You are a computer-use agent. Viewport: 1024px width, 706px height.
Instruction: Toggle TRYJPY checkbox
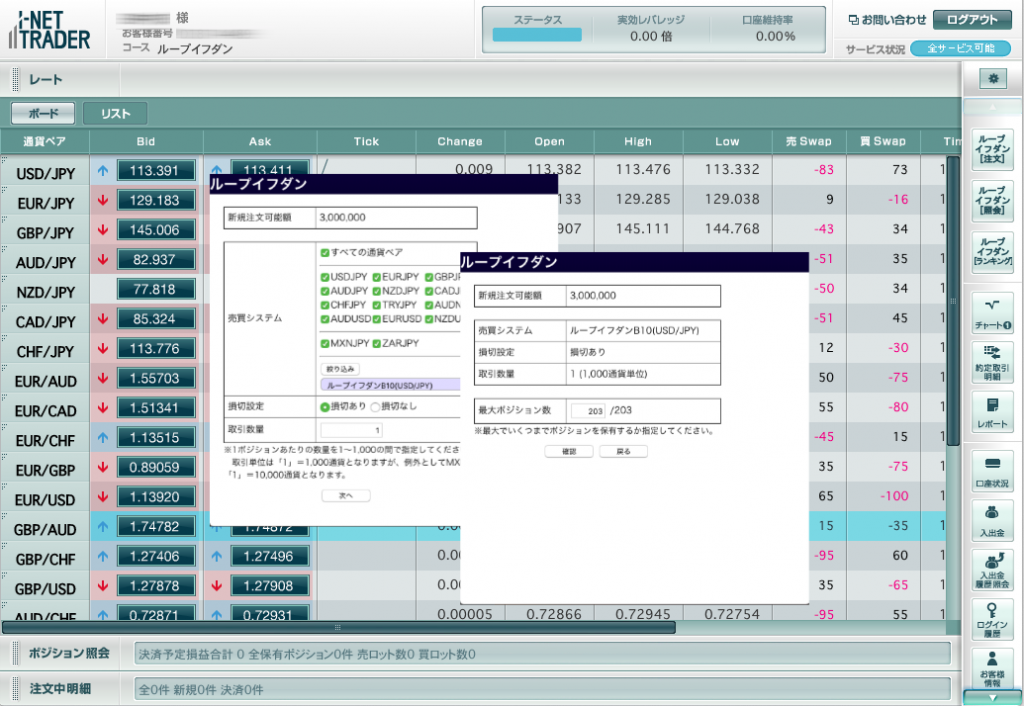pyautogui.click(x=377, y=305)
